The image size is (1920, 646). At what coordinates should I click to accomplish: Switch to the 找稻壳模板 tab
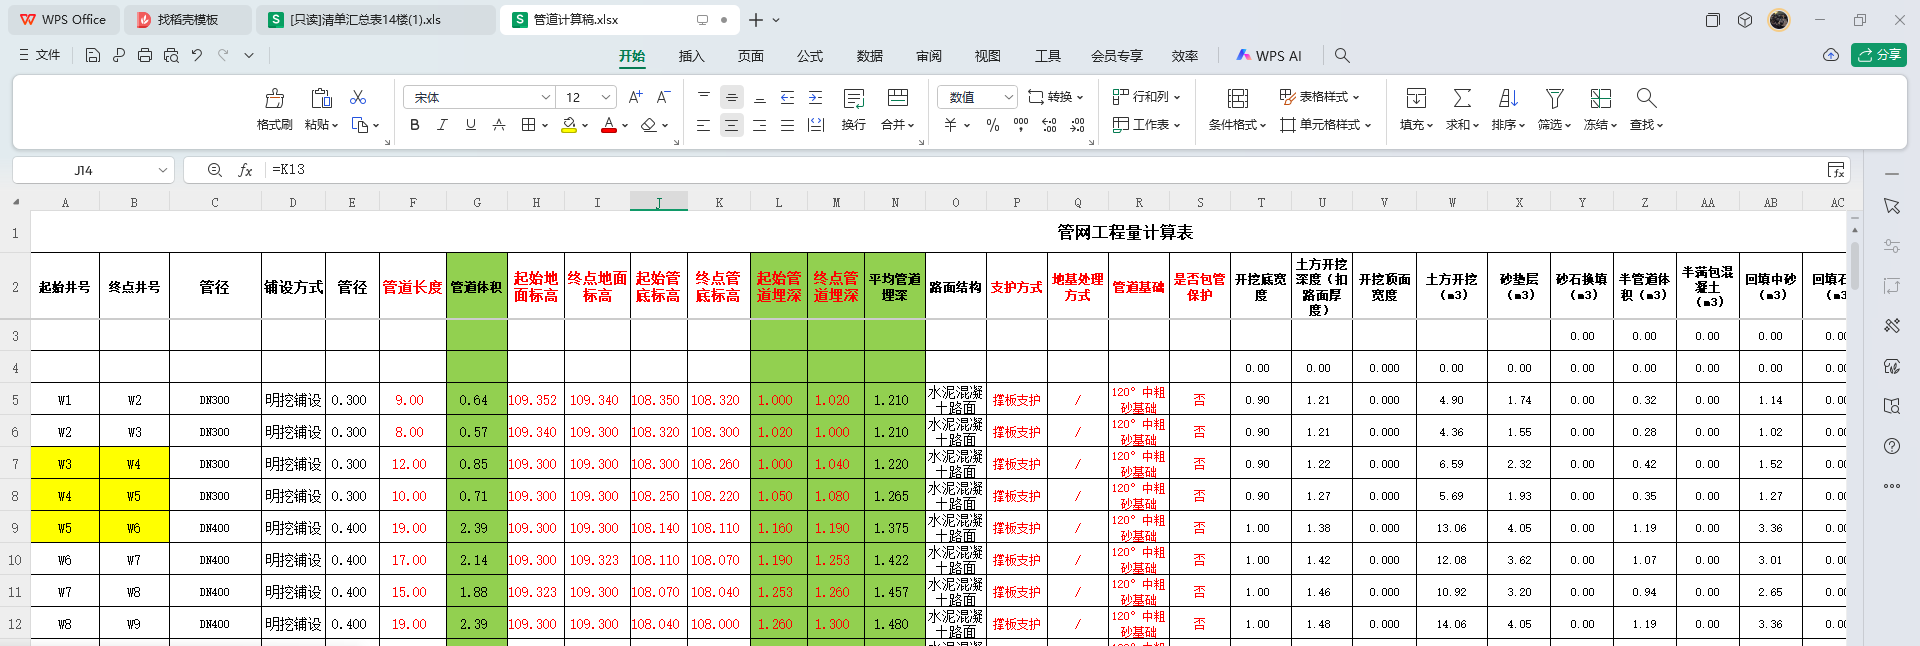[188, 20]
